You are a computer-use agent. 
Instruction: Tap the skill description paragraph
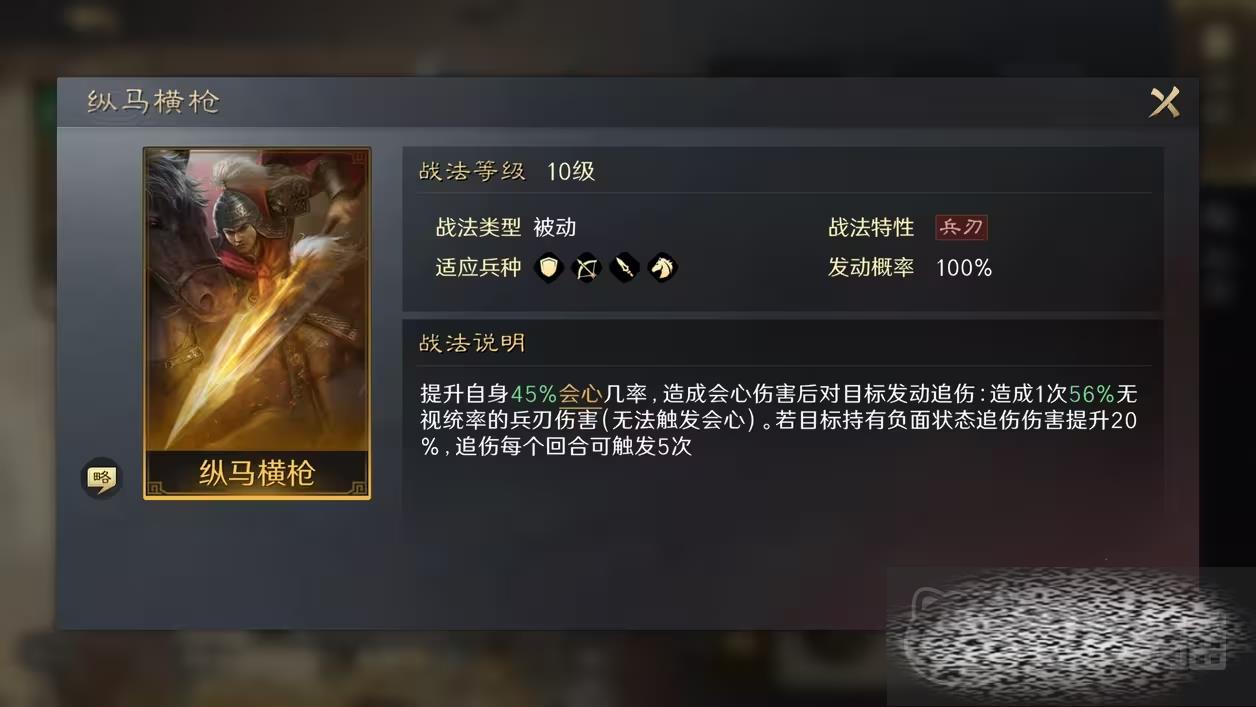coord(778,420)
